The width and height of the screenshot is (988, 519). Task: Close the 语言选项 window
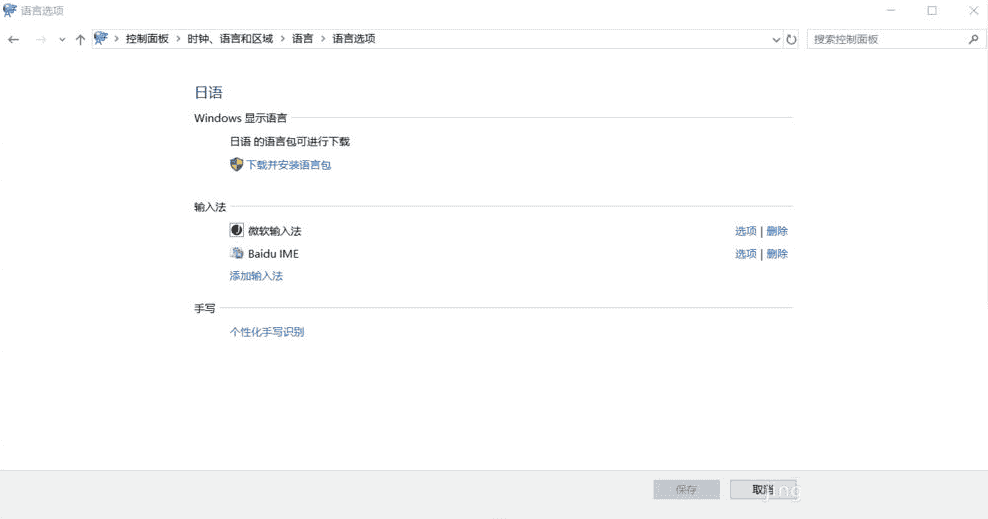(x=973, y=11)
